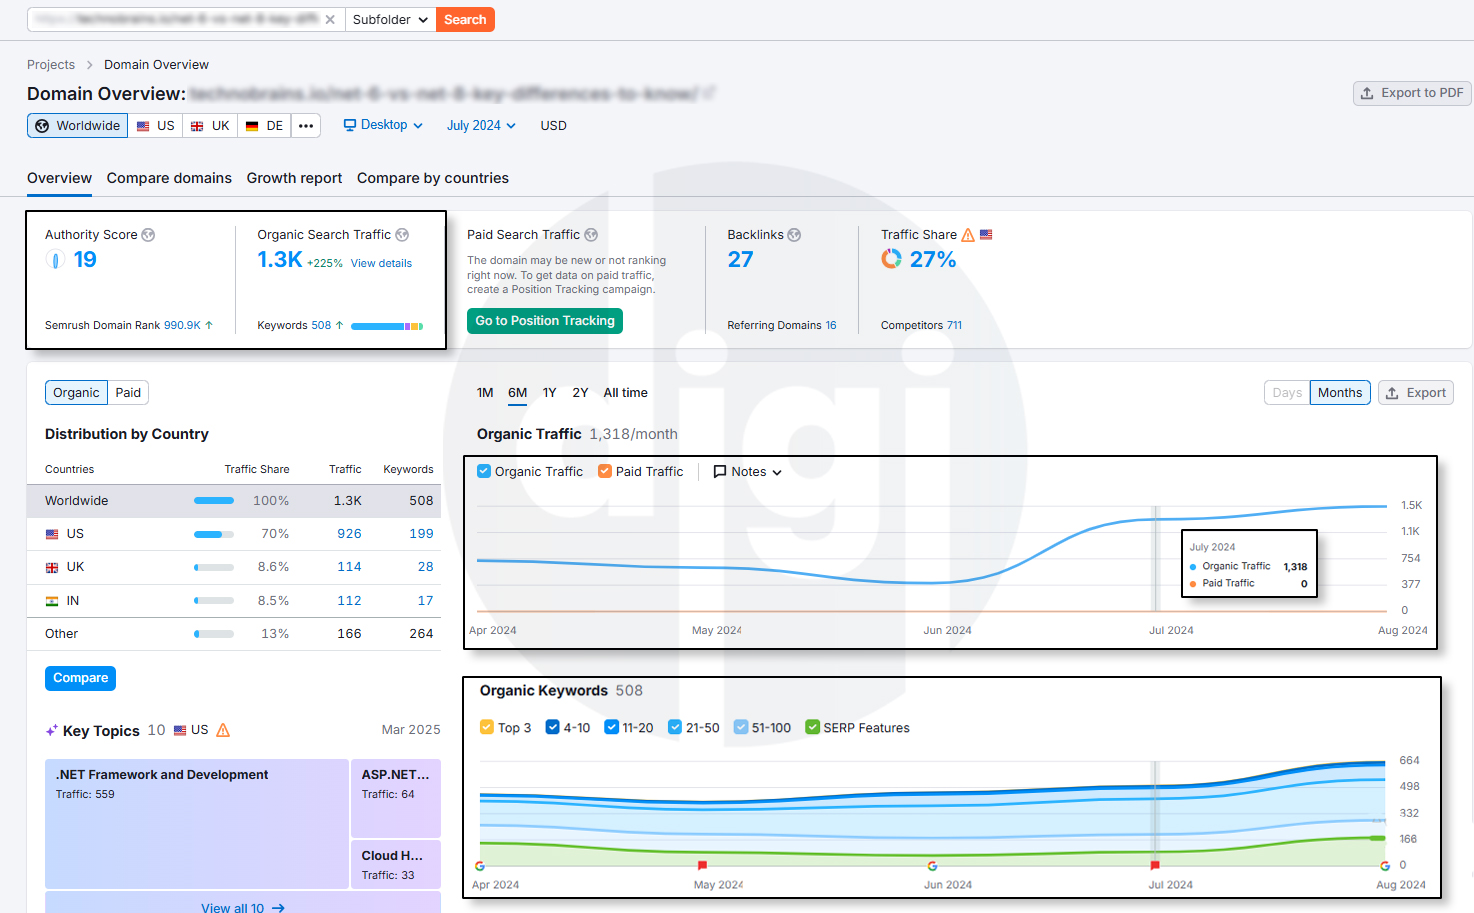Screen dimensions: 1474x913
Task: Switch distribution to Paid
Action: tap(128, 393)
